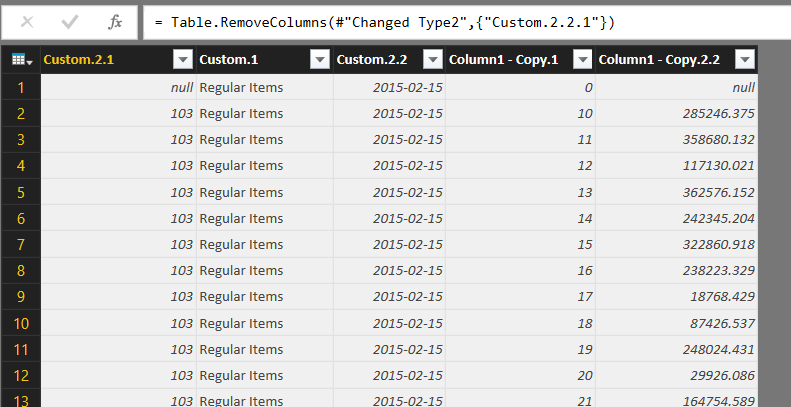Click the checkmark confirm icon in formula bar

tap(70, 21)
